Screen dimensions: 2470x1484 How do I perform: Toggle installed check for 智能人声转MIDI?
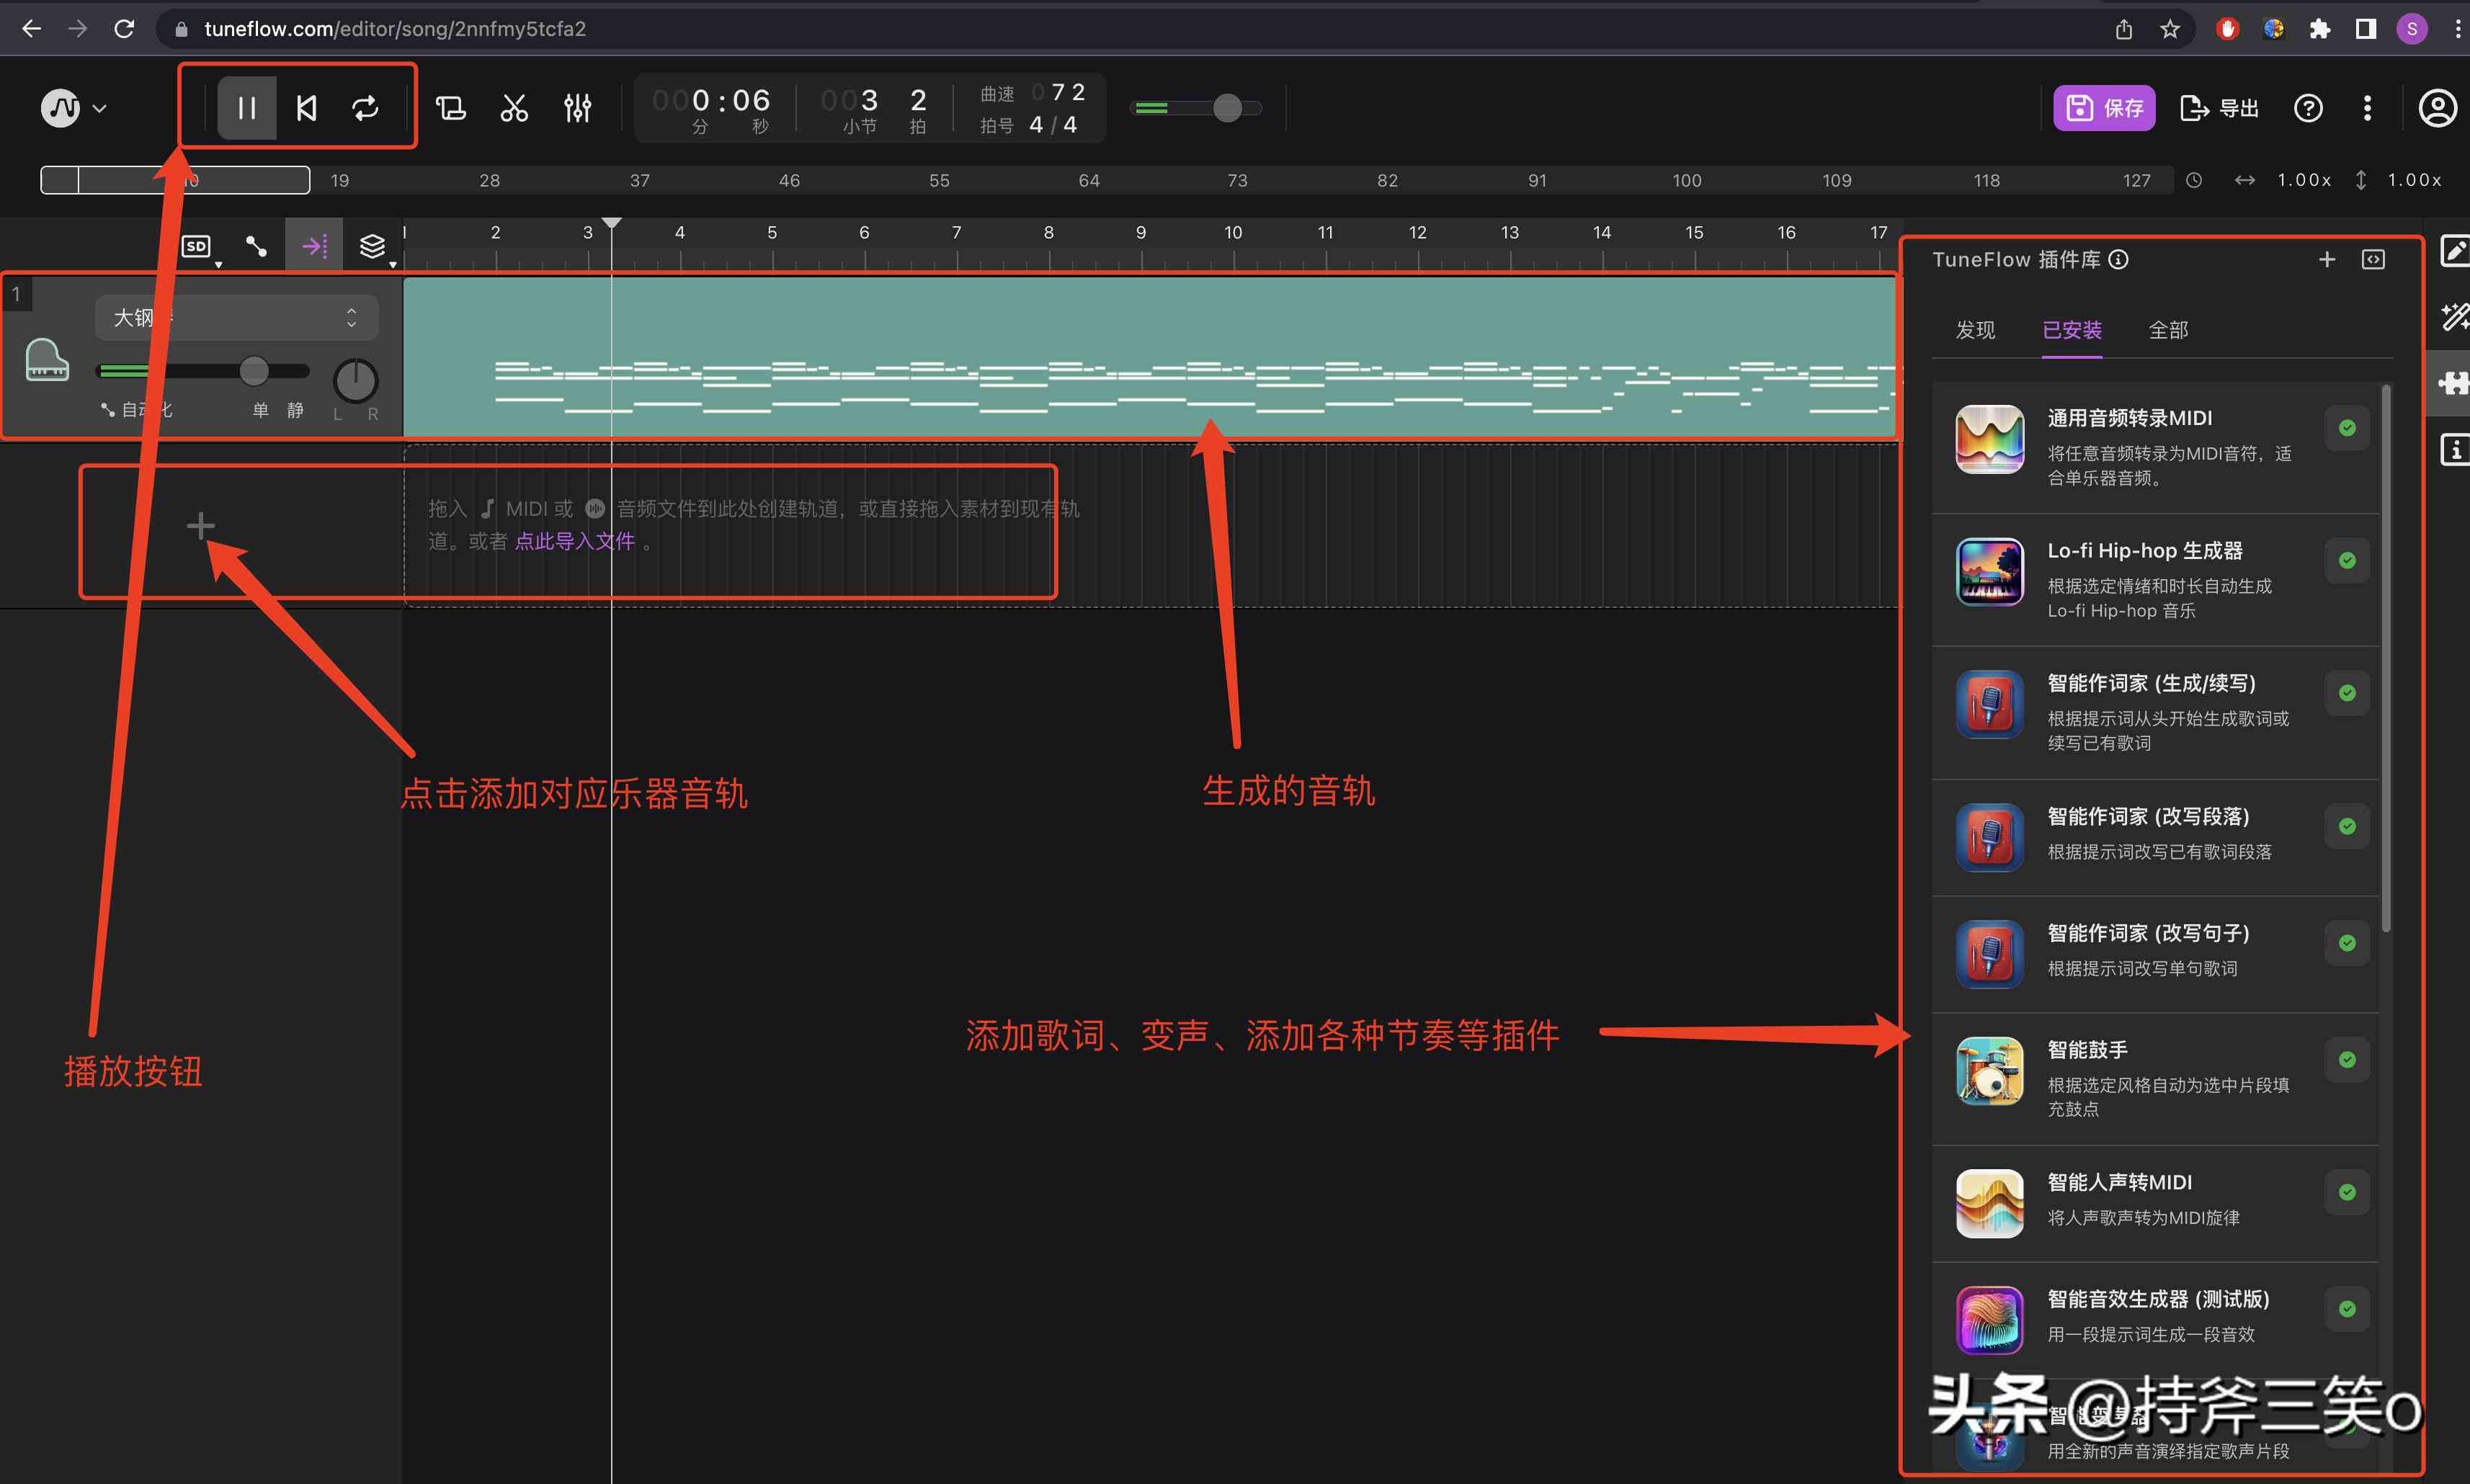(x=2346, y=1192)
